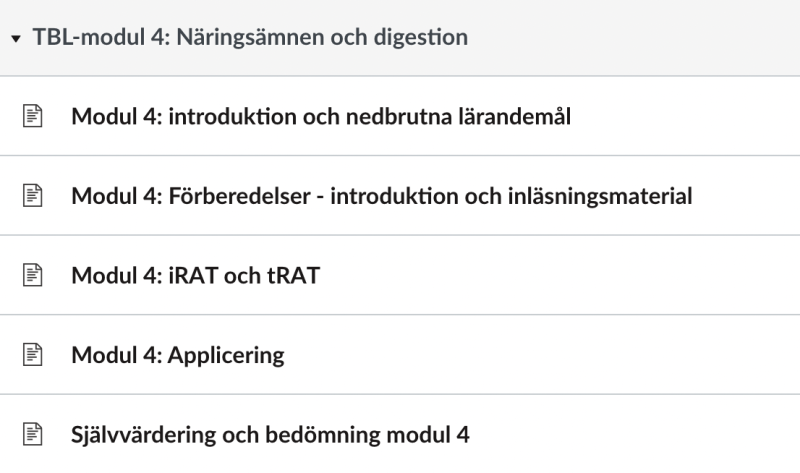Image resolution: width=800 pixels, height=473 pixels.
Task: Click the page icon next to Förberedelser item
Action: [33, 195]
